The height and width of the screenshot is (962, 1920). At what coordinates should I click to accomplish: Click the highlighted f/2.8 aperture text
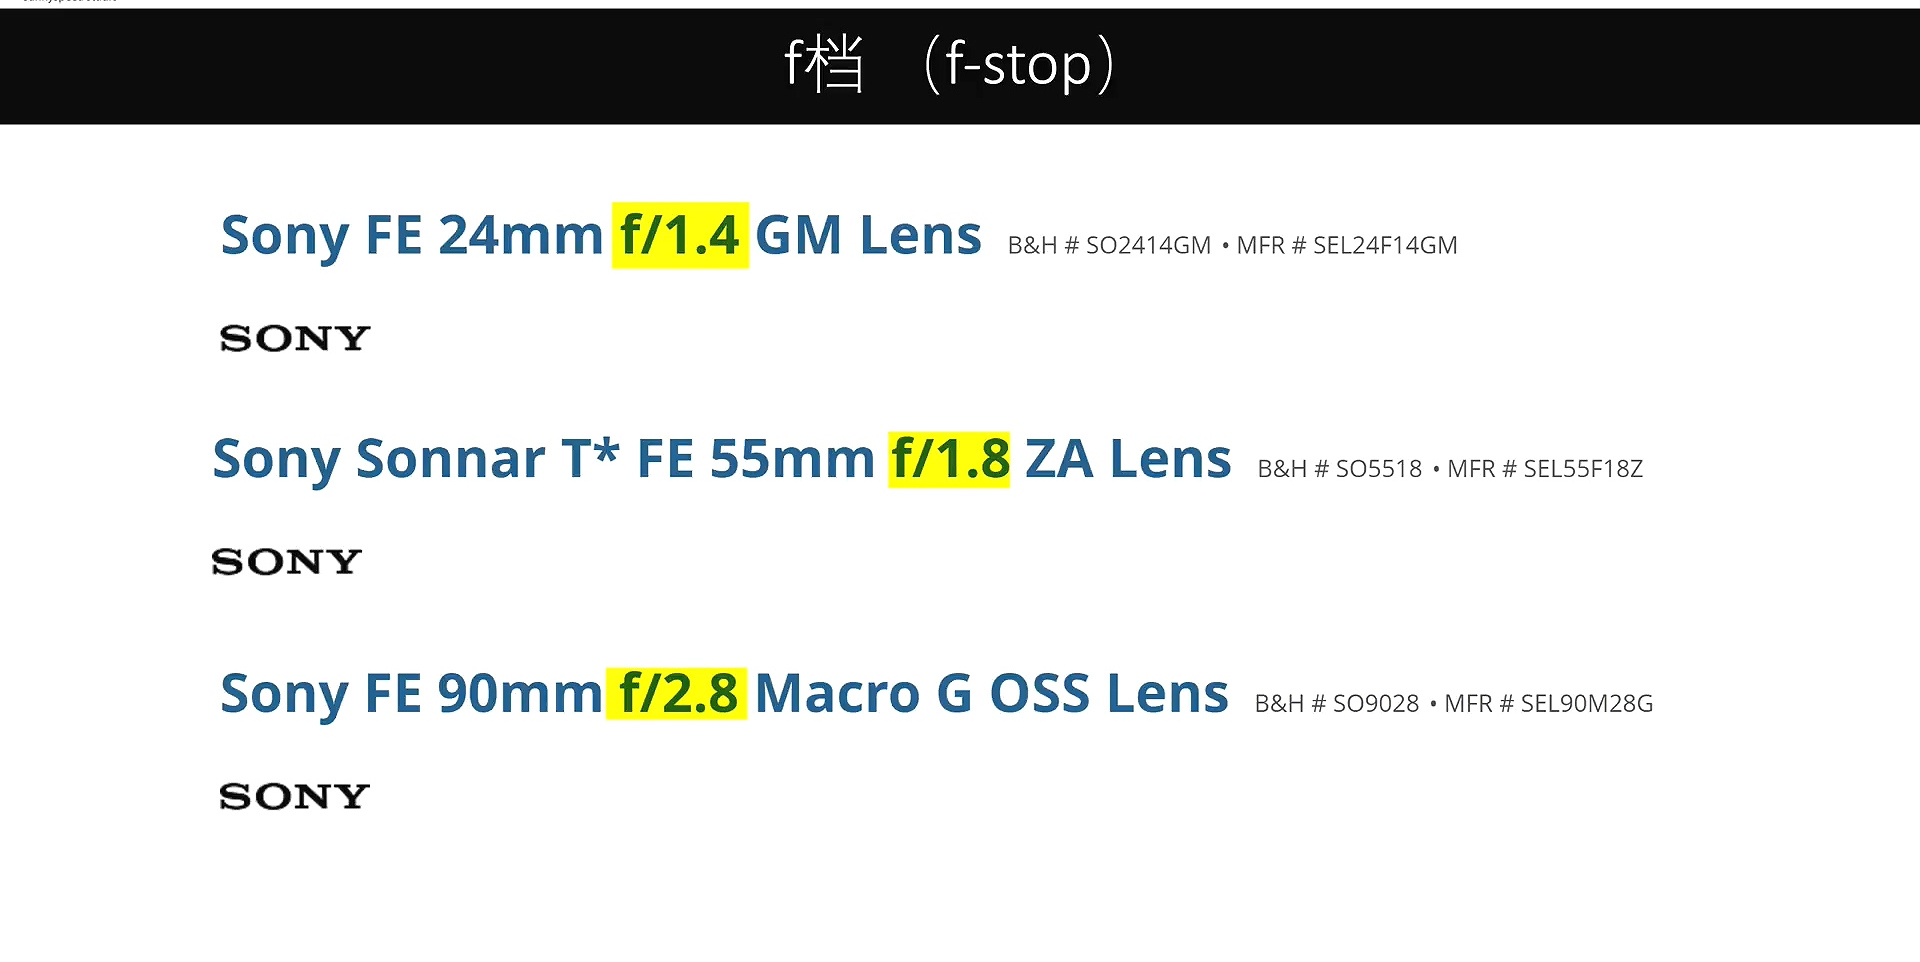[677, 694]
